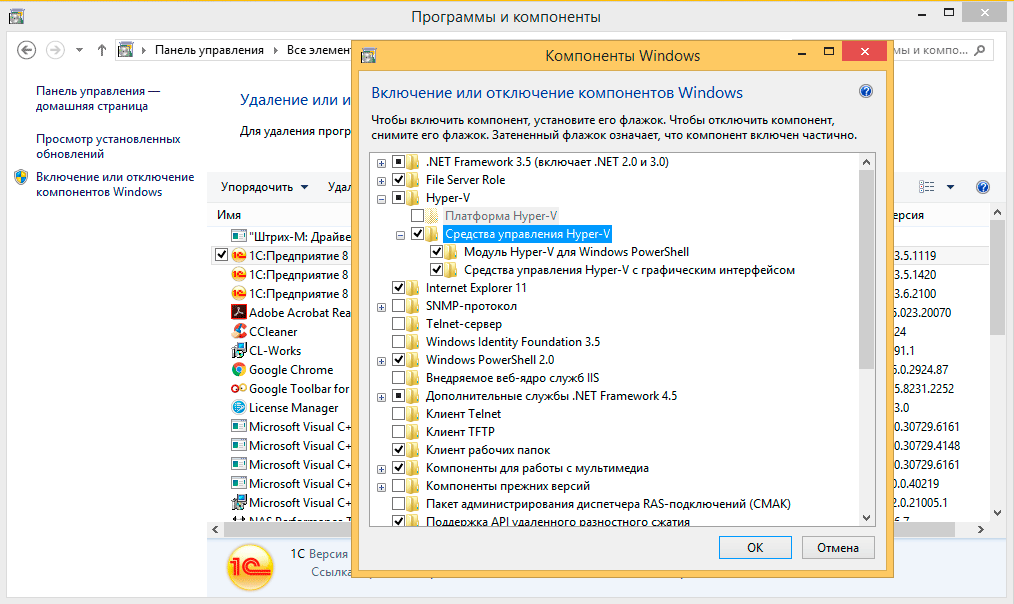Uncheck Модуль Hyper-V для Windows PowerShell
Screen dimensions: 1014x604
point(437,252)
